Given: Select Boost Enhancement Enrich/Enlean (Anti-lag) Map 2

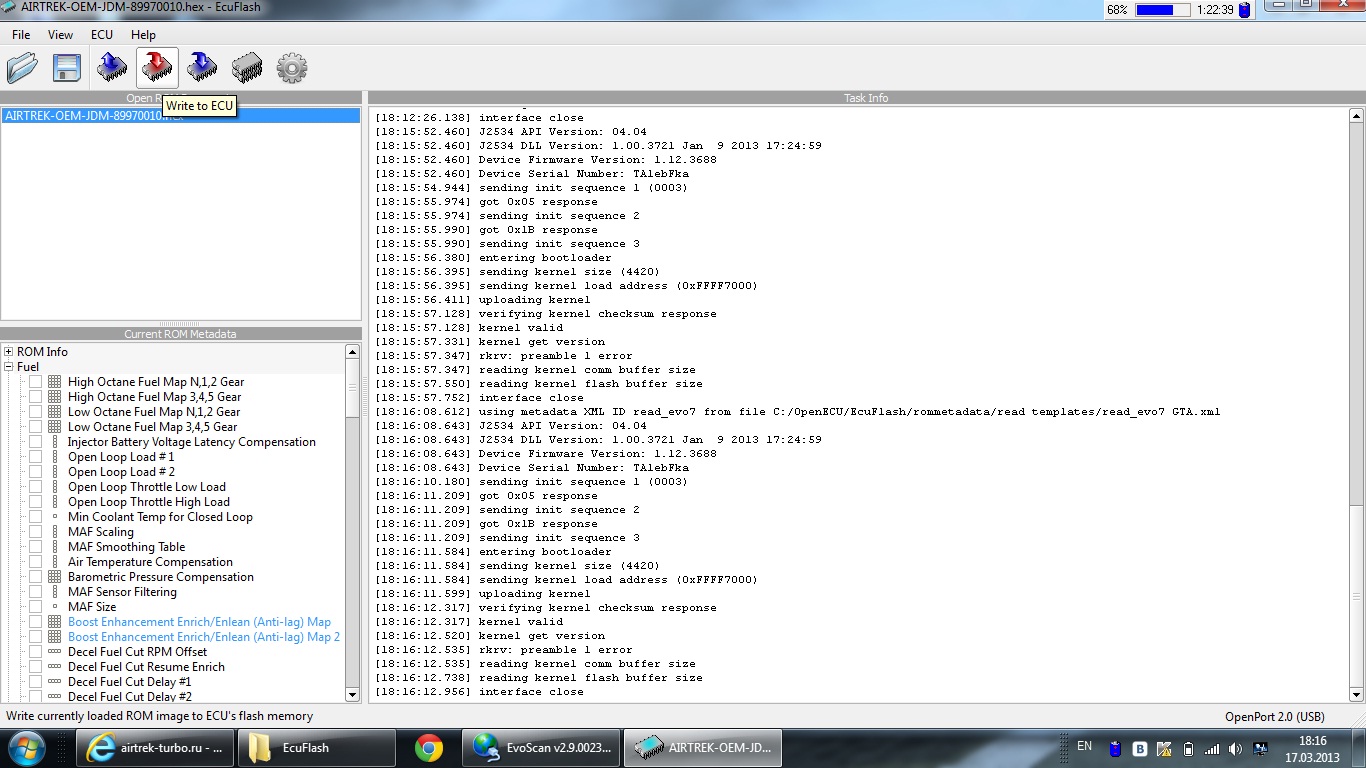Looking at the screenshot, I should pos(204,637).
